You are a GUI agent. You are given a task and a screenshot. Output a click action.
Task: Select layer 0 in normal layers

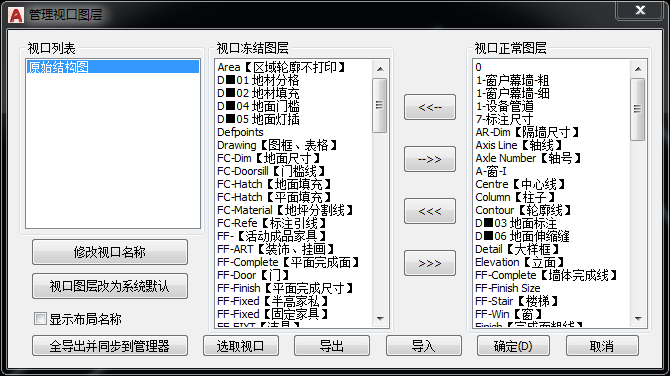(479, 67)
